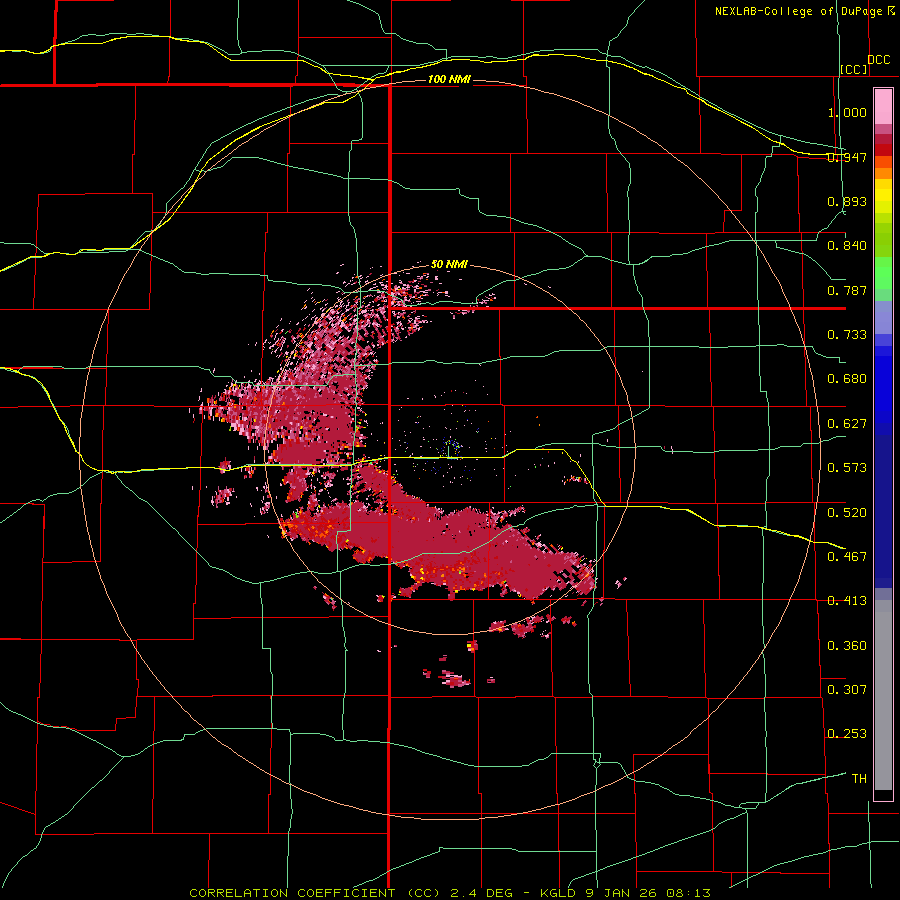The image size is (900, 900).
Task: Click the gray section of the color scale
Action: coord(883,695)
